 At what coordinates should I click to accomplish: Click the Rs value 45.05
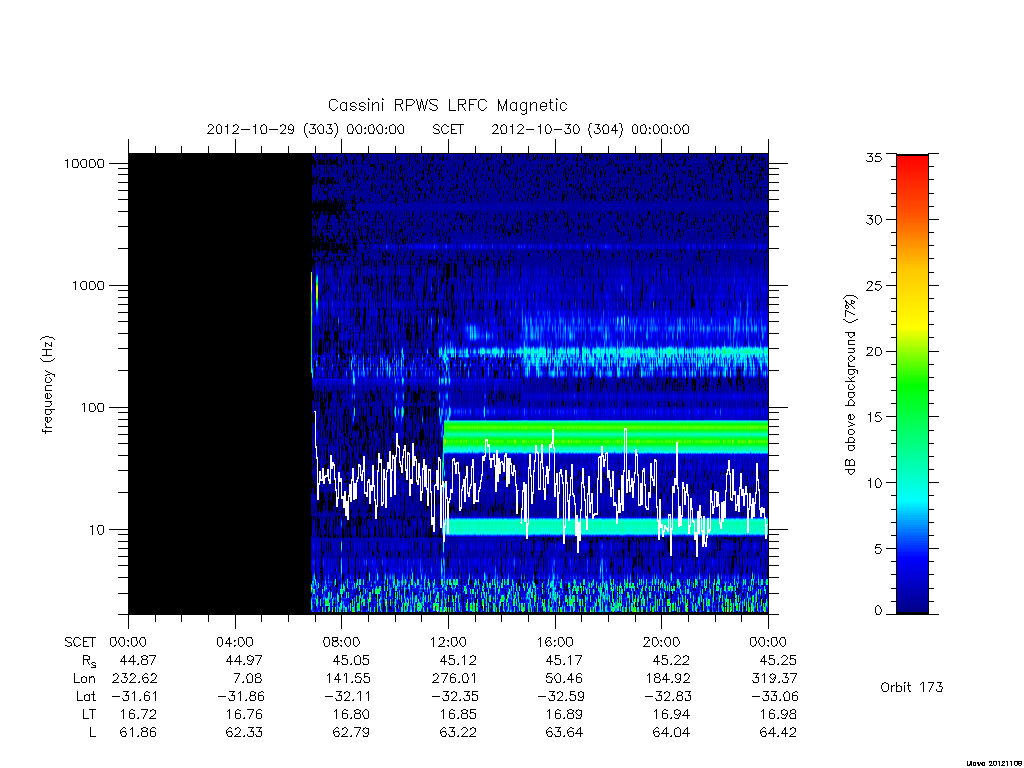coord(351,661)
